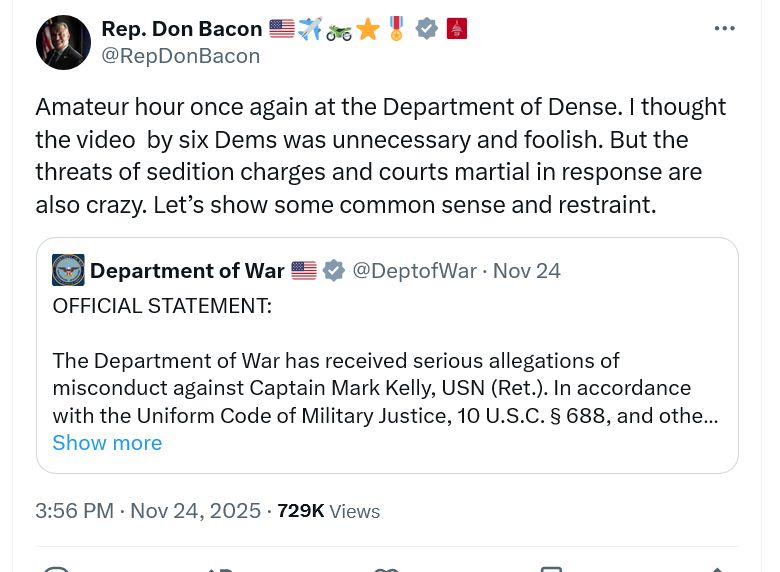Toggle the bookmark icon on the tweet
Image resolution: width=780 pixels, height=572 pixels.
tap(551, 569)
